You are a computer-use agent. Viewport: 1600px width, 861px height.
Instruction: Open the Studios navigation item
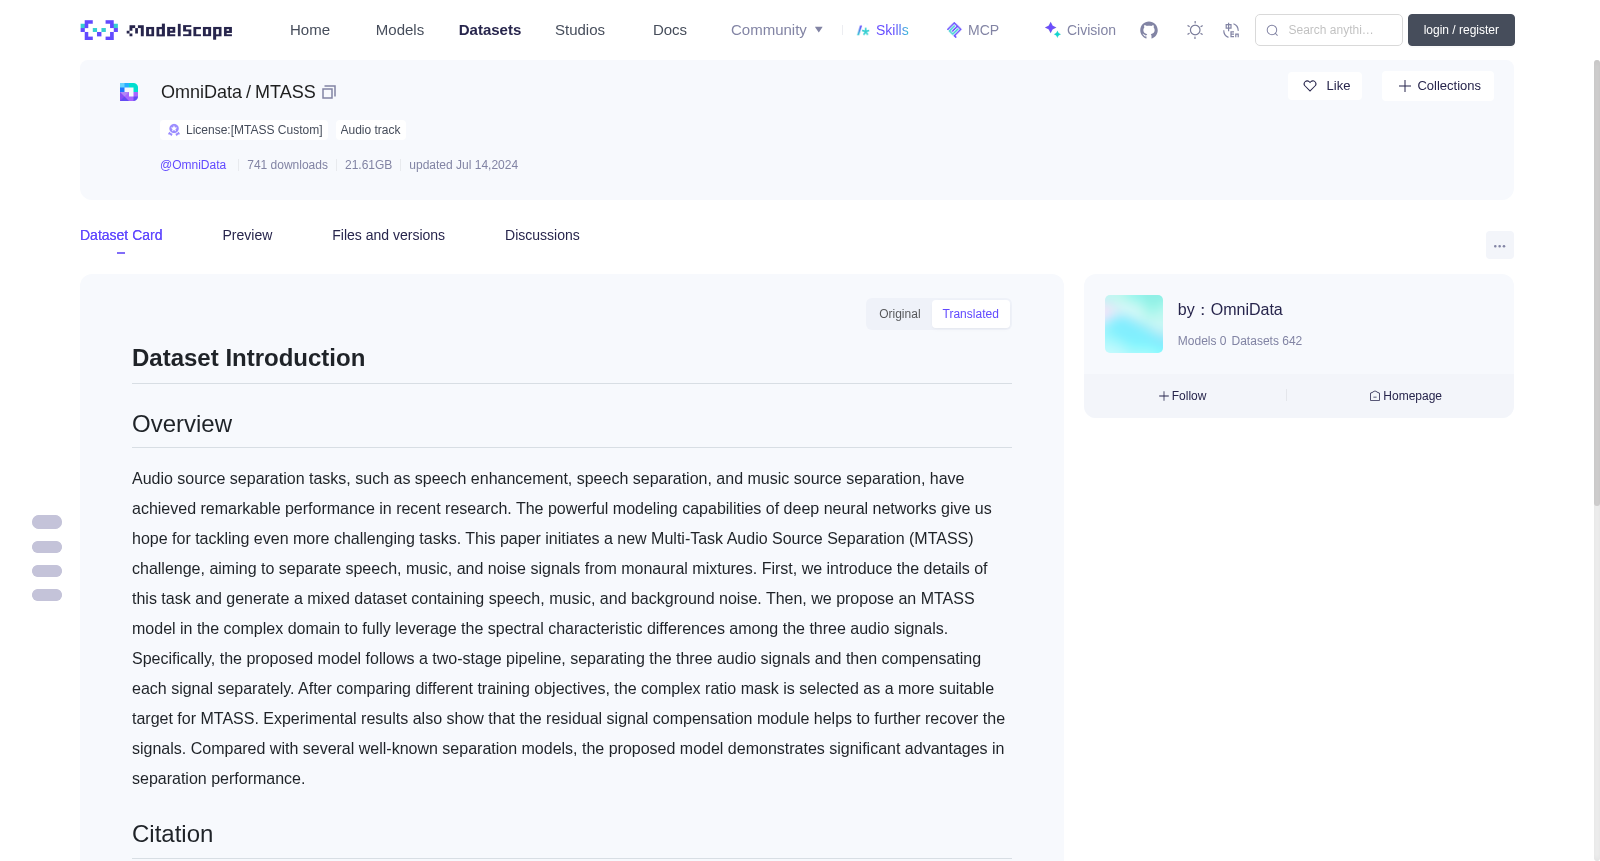pos(580,30)
